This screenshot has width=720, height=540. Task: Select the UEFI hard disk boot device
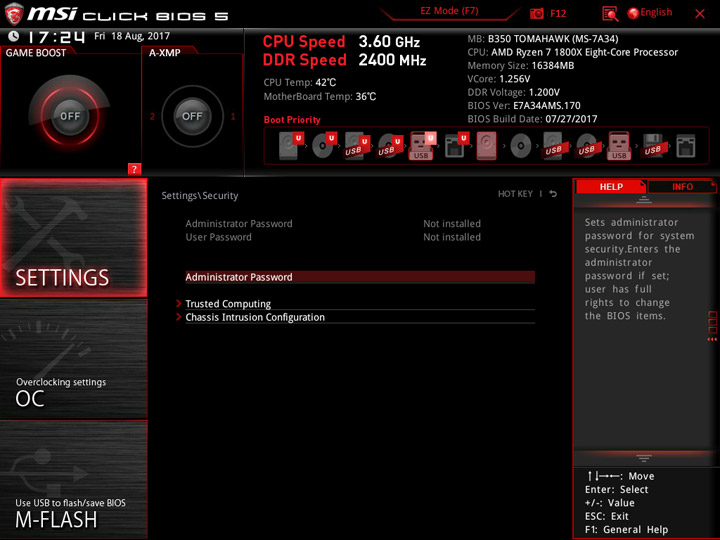291,146
